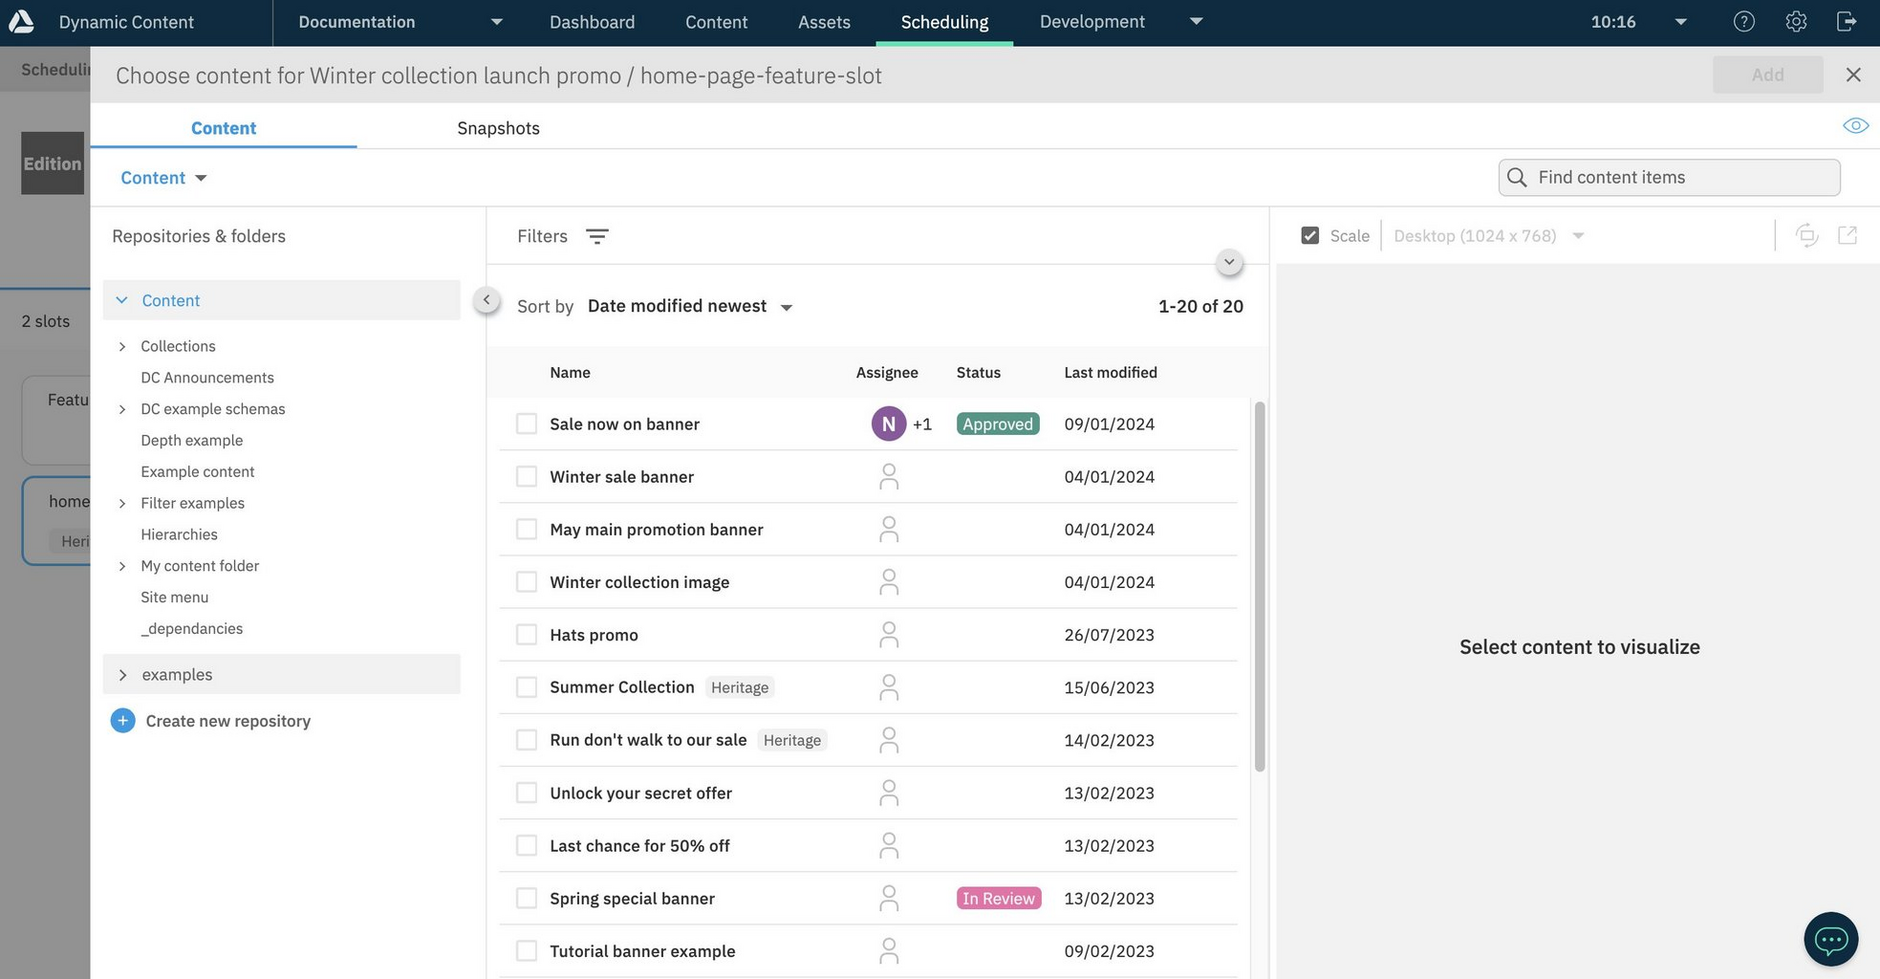The width and height of the screenshot is (1880, 979).
Task: Click the log out icon
Action: click(1847, 21)
